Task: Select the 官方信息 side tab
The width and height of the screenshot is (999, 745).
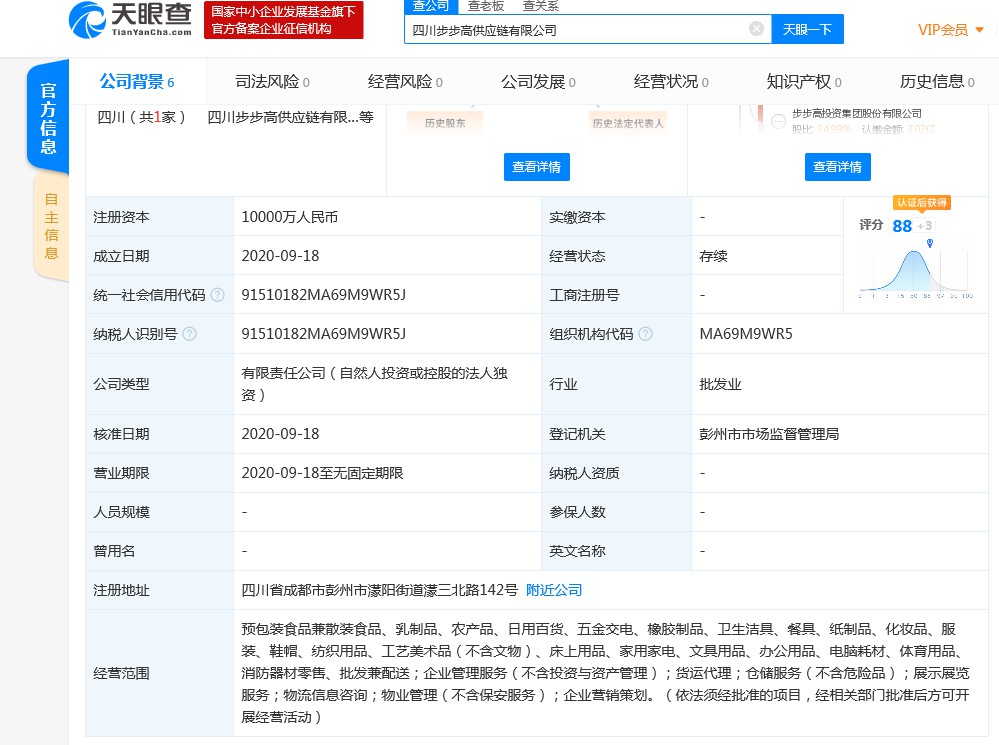Action: [48, 119]
